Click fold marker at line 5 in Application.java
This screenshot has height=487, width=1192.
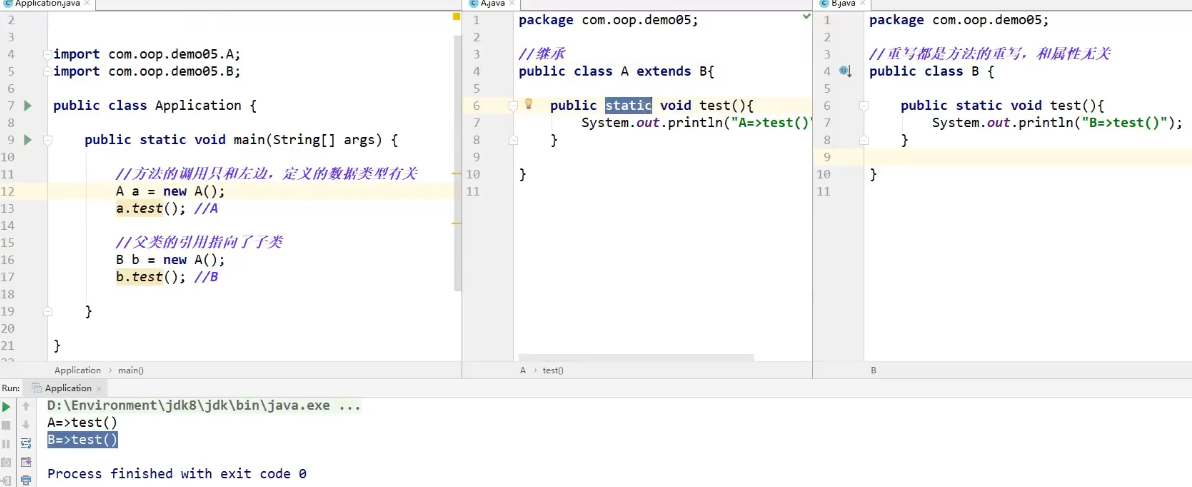click(x=47, y=71)
